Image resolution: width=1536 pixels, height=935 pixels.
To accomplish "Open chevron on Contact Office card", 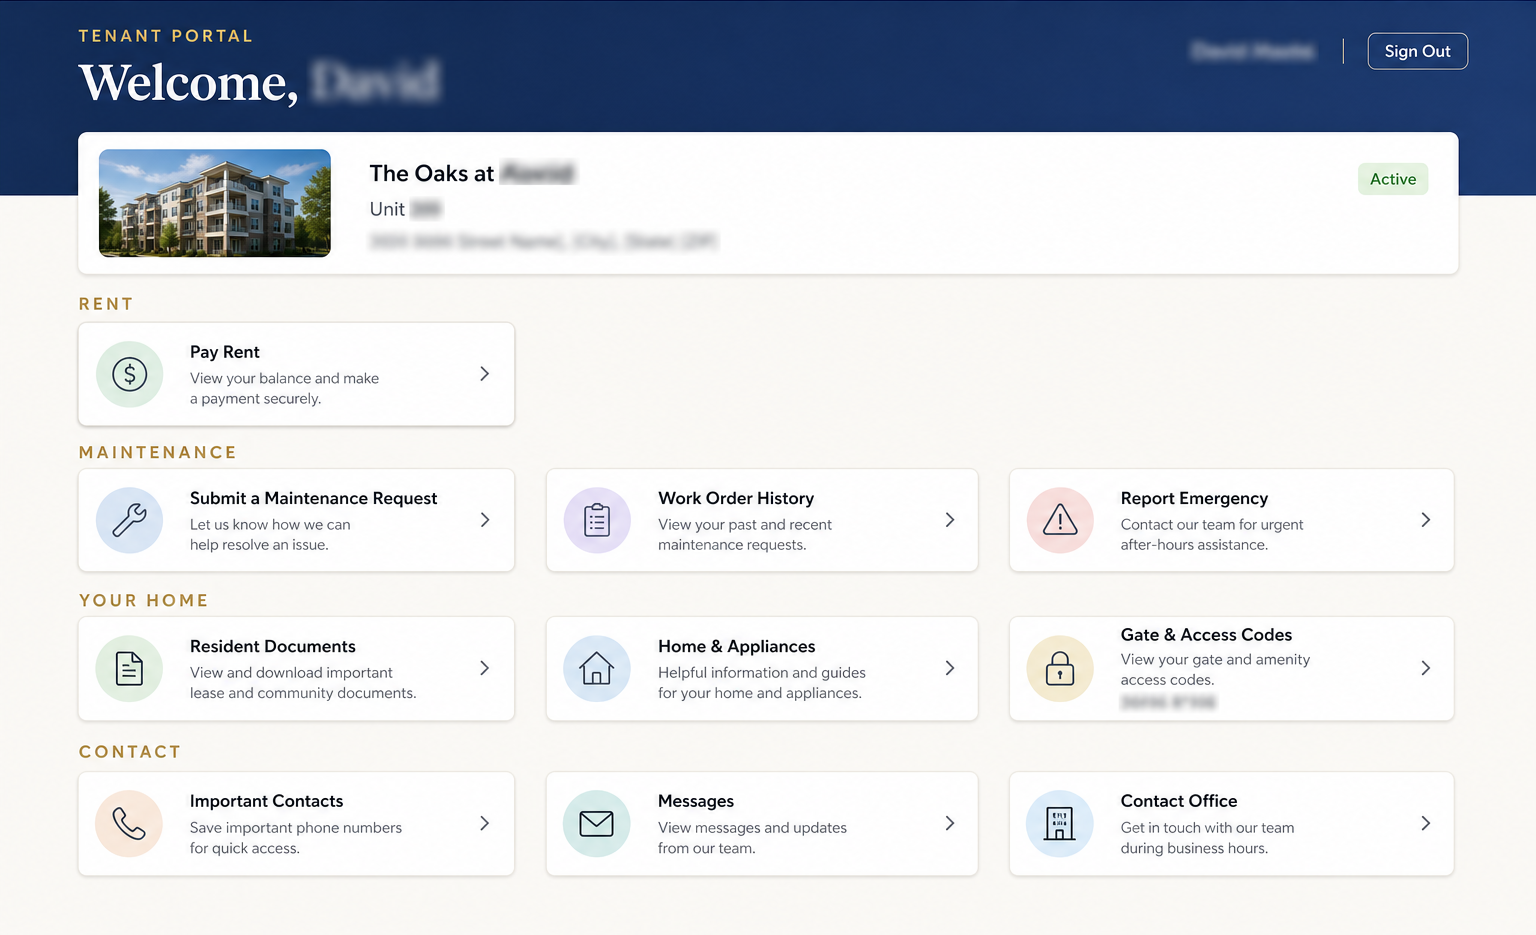I will (x=1426, y=824).
